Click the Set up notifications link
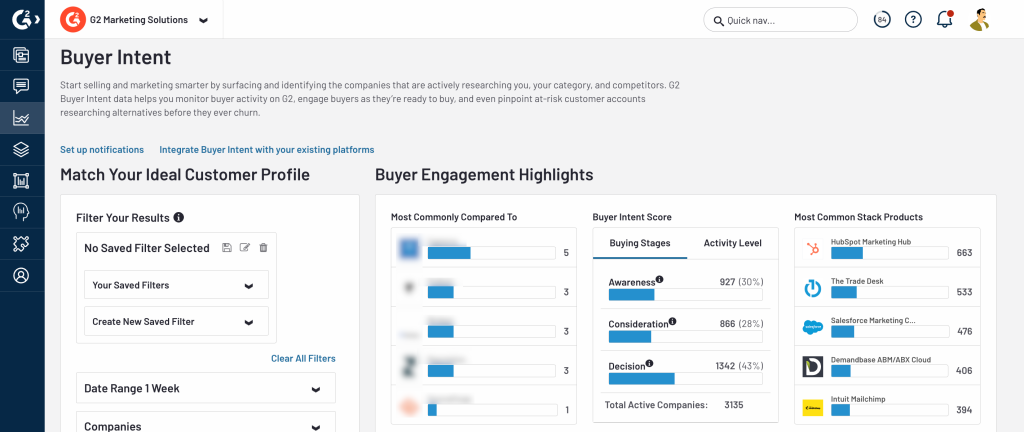The image size is (1024, 432). click(102, 150)
